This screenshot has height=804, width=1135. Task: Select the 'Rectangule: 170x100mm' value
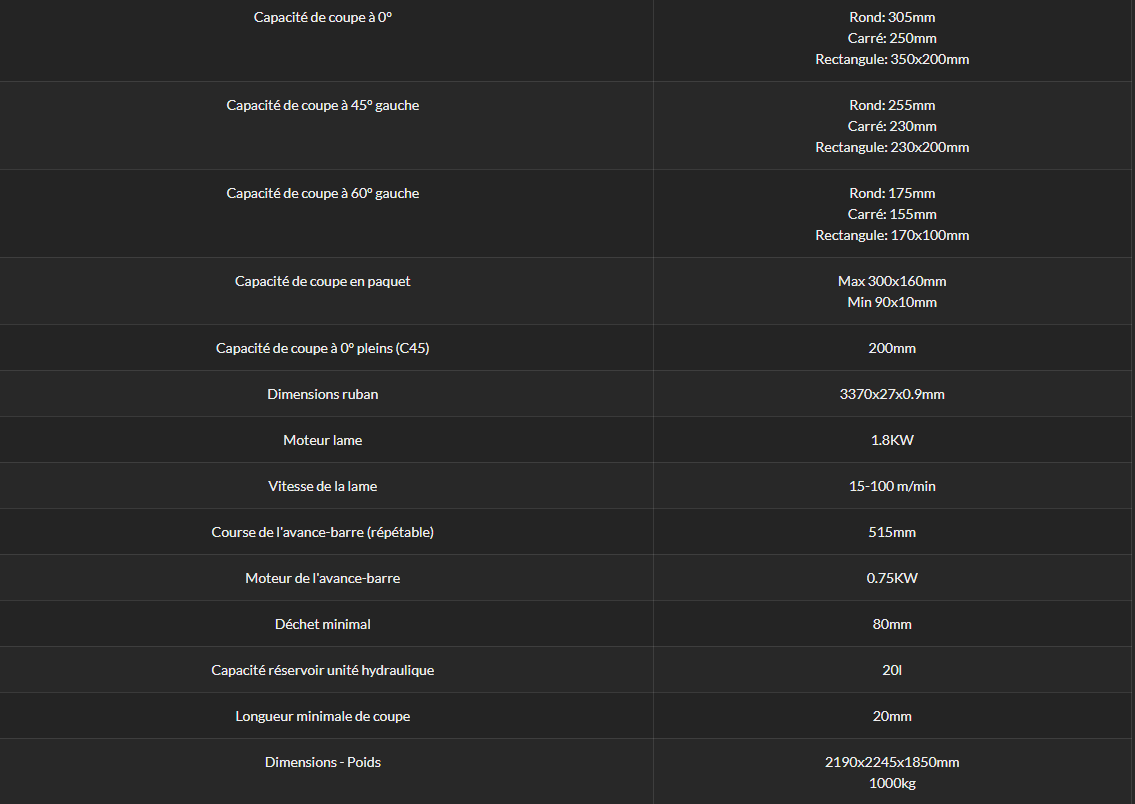[892, 235]
